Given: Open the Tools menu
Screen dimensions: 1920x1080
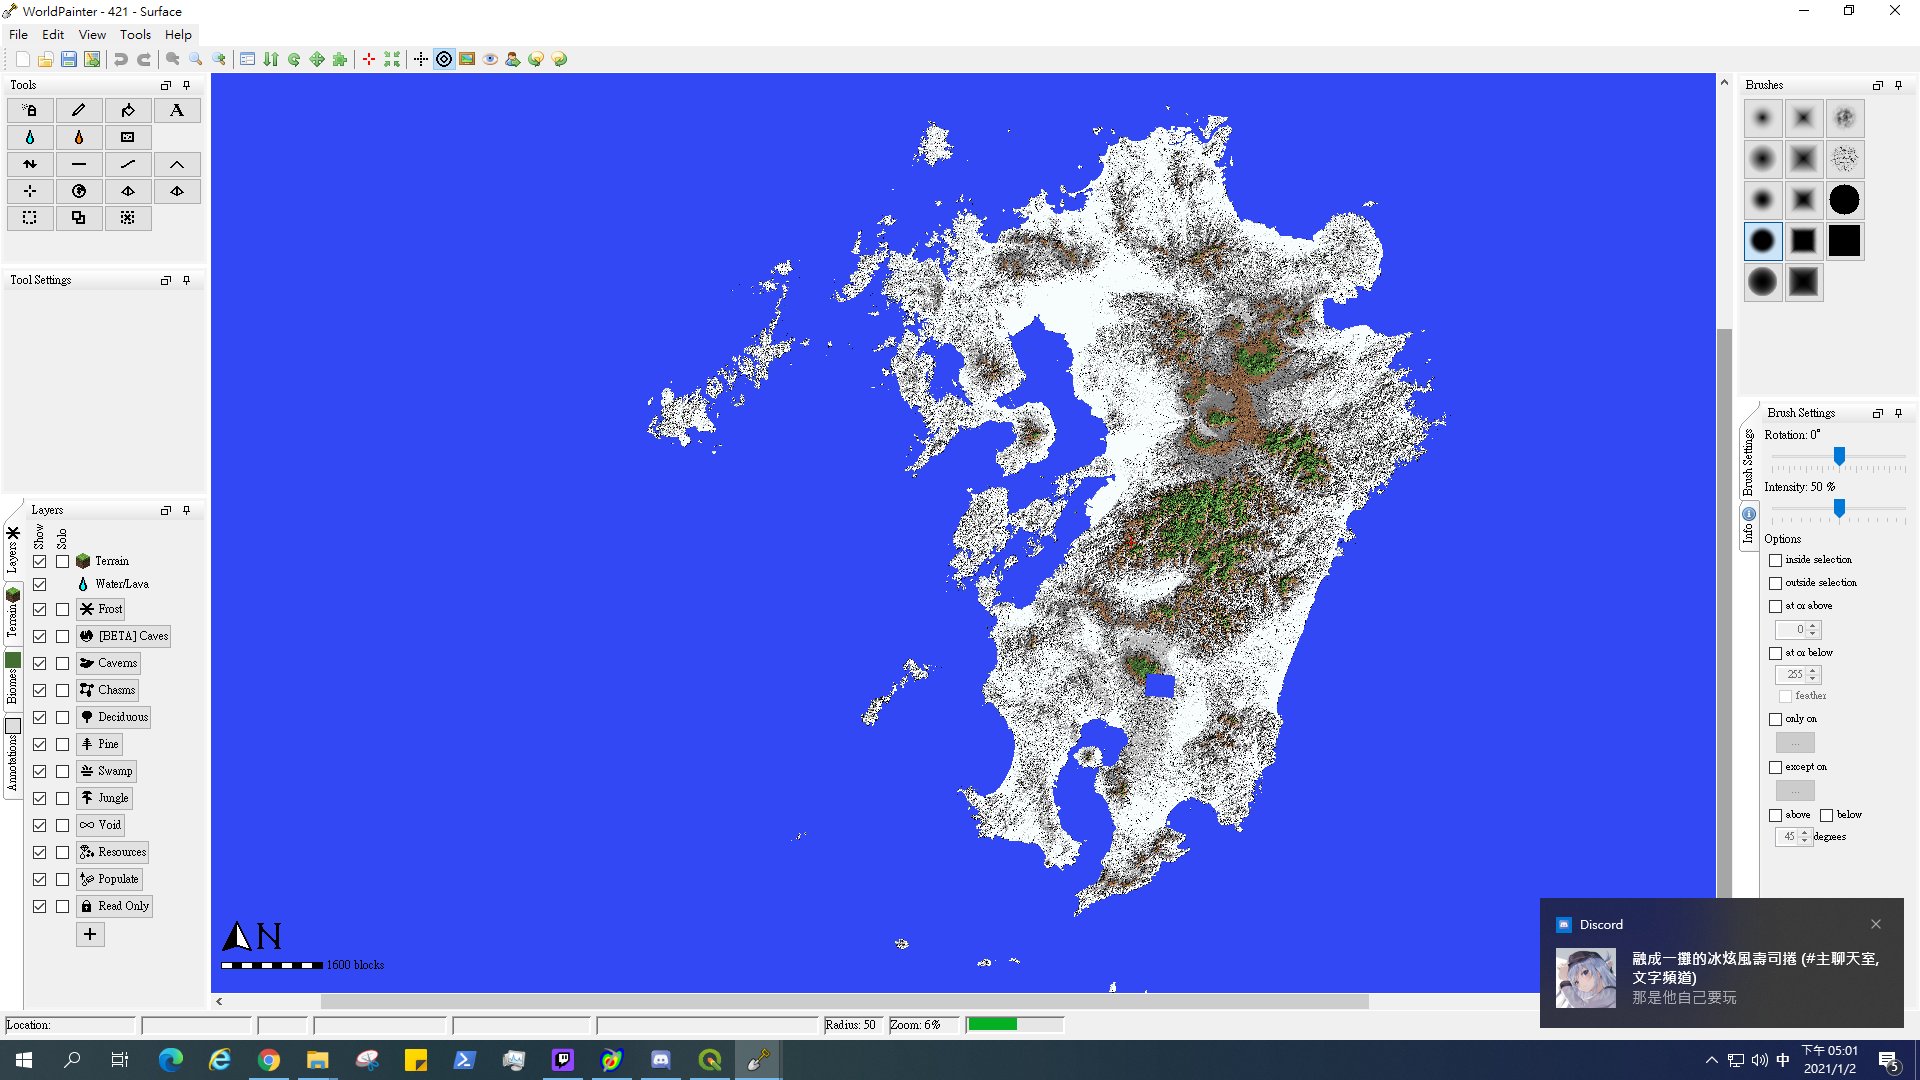Looking at the screenshot, I should coord(135,34).
